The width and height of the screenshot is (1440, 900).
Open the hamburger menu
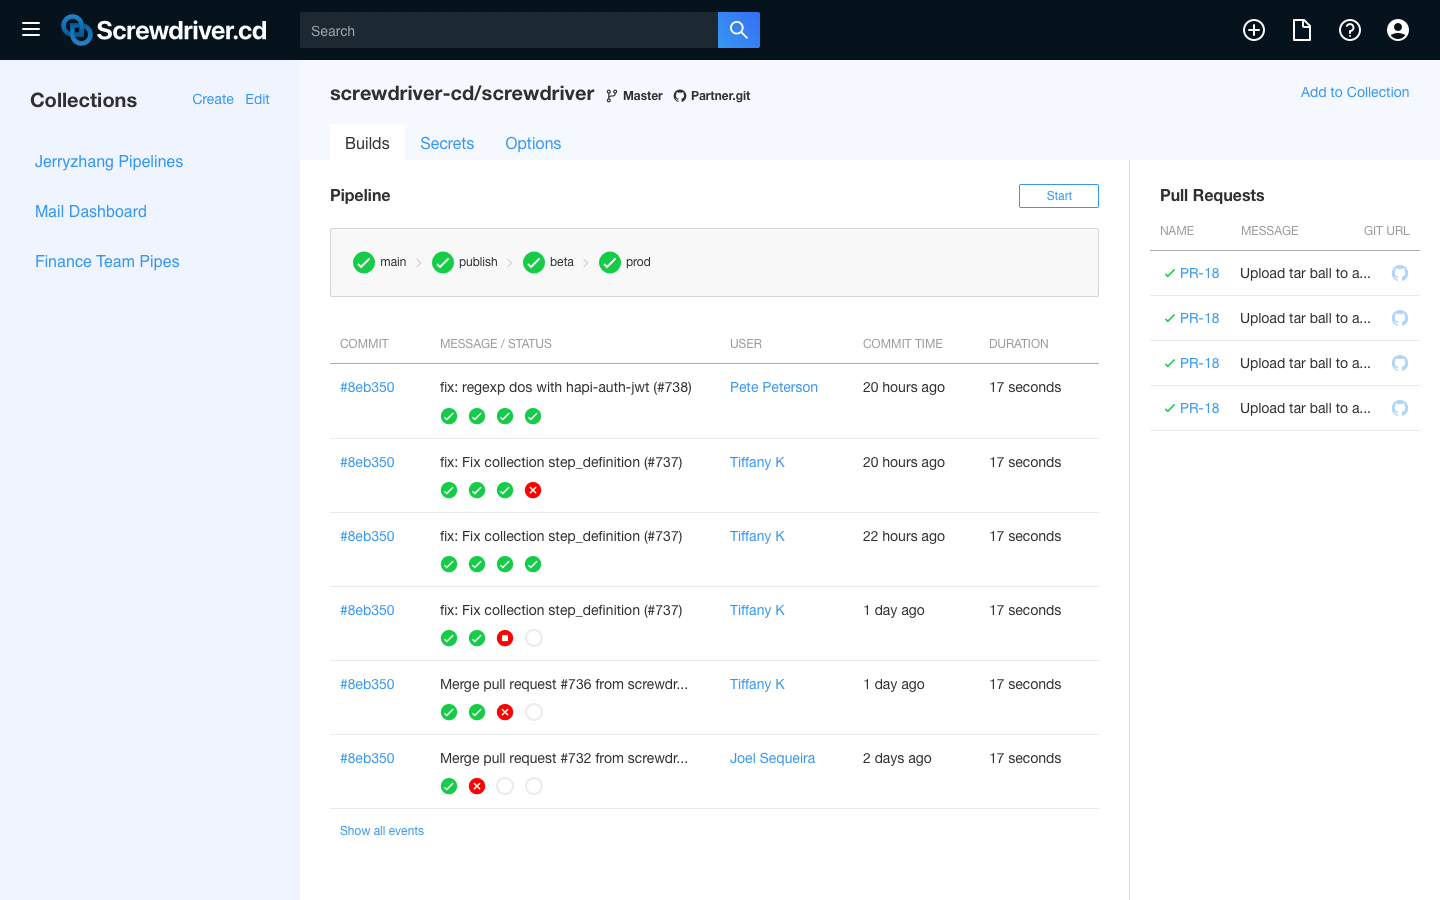click(x=31, y=29)
